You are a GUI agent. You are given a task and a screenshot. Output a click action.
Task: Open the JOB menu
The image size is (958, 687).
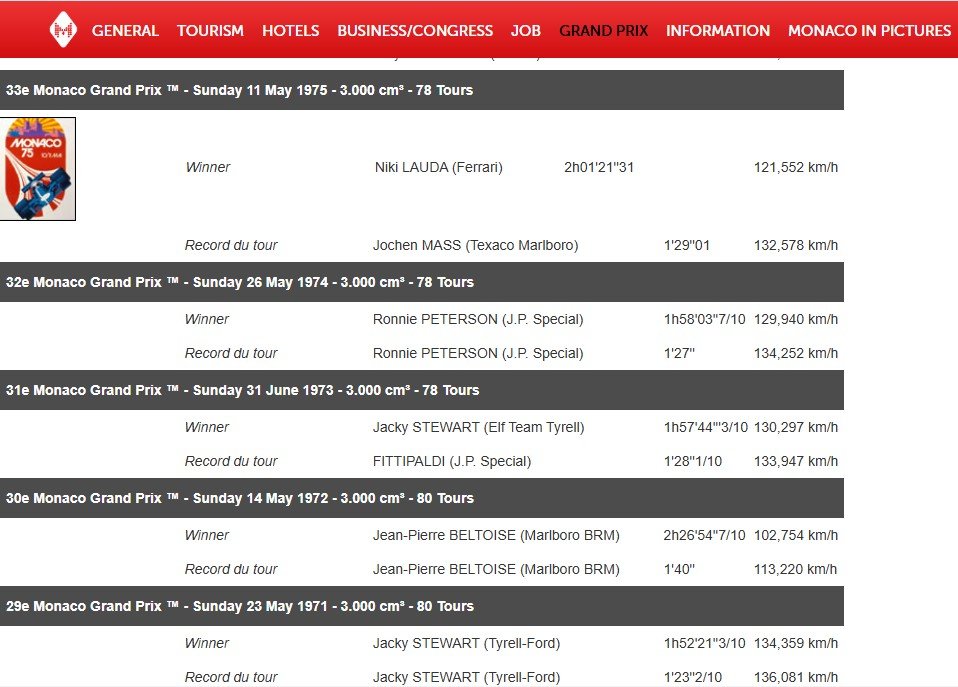coord(525,31)
